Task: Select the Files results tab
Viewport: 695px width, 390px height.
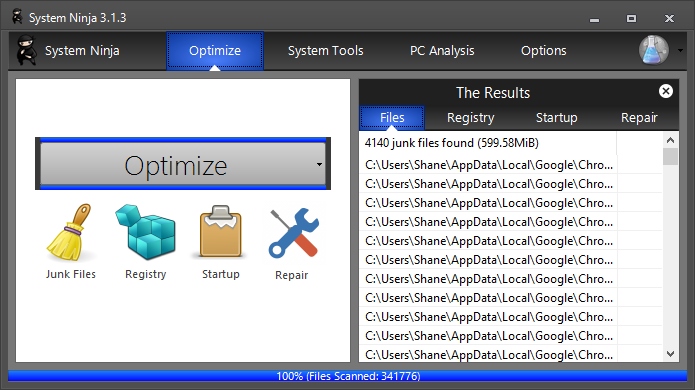Action: pyautogui.click(x=392, y=117)
